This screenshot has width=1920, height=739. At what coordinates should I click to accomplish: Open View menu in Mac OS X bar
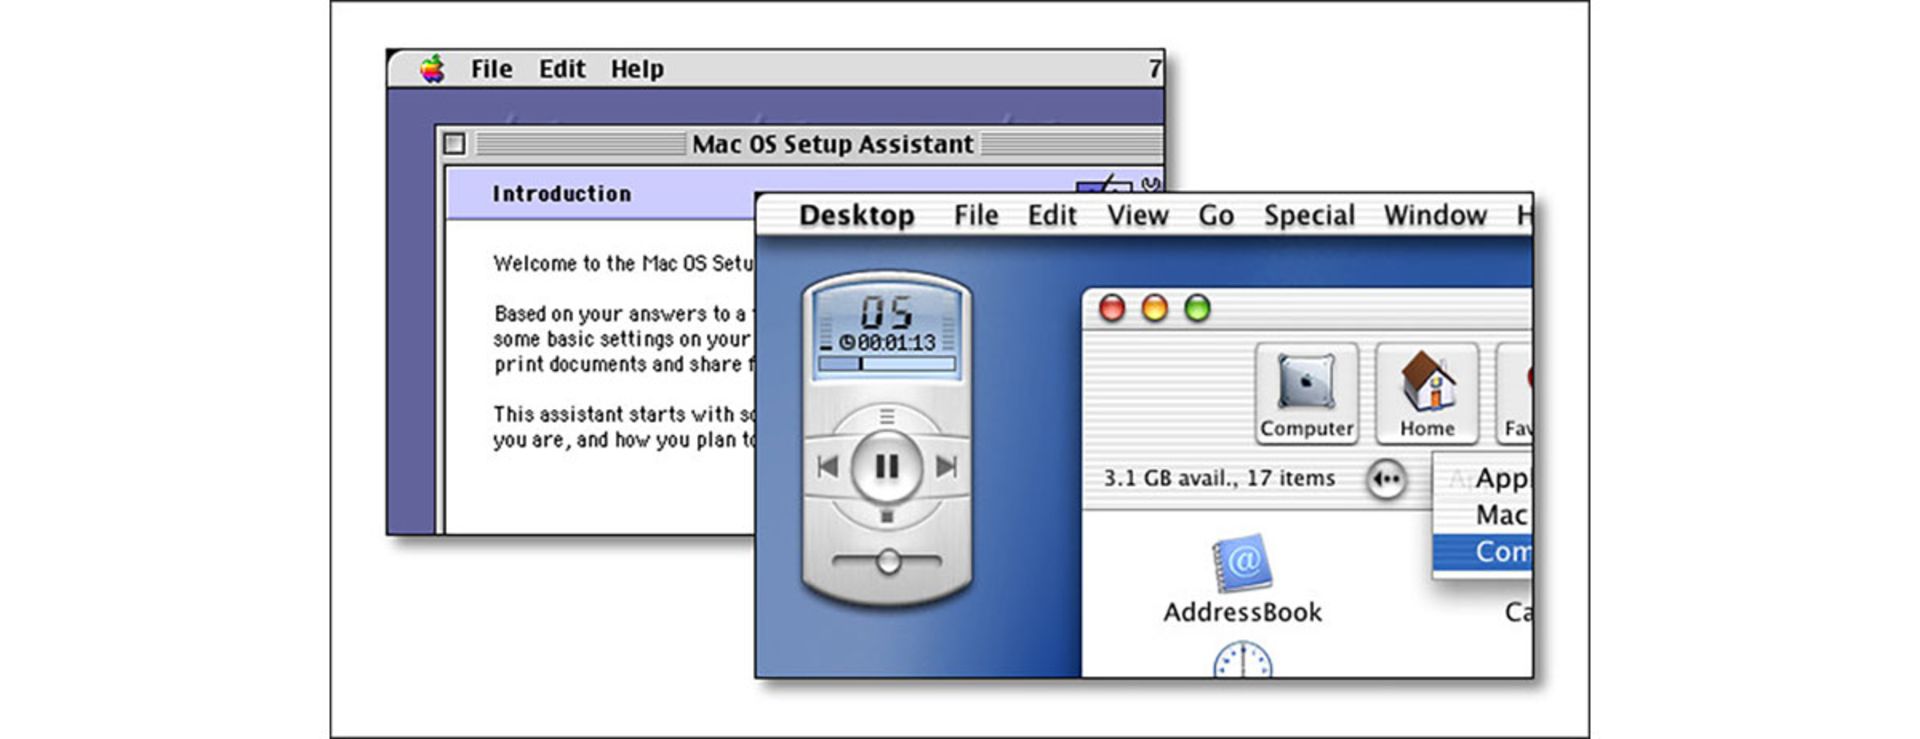[1137, 216]
